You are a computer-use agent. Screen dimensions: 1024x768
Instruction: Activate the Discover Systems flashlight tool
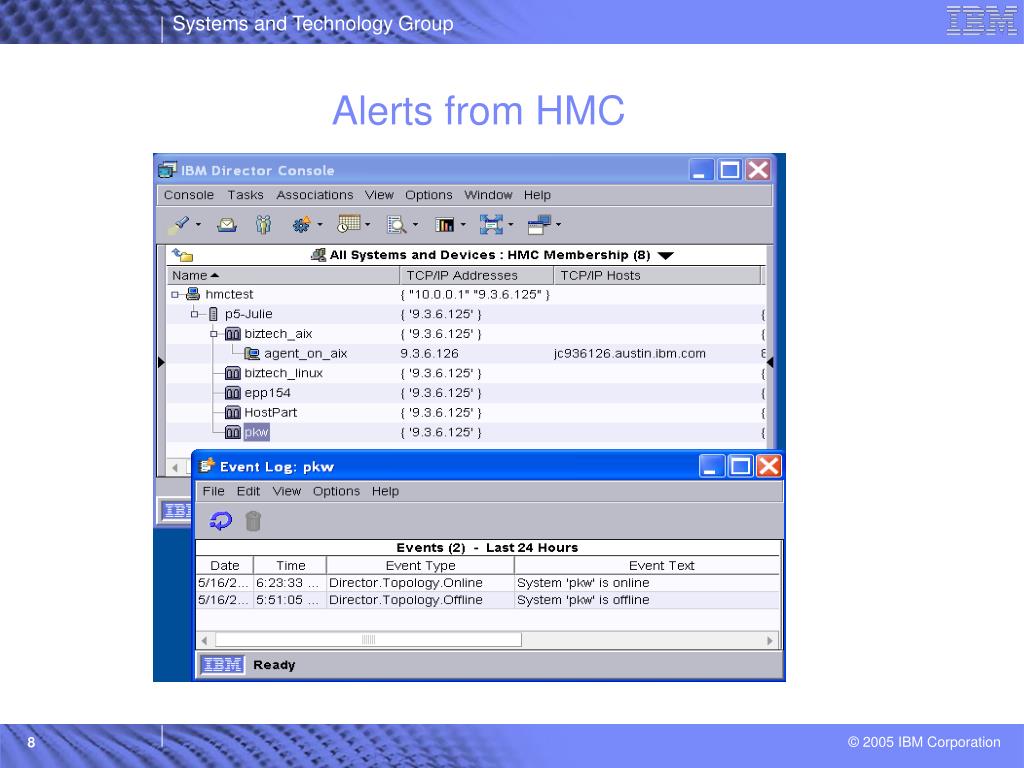[181, 224]
